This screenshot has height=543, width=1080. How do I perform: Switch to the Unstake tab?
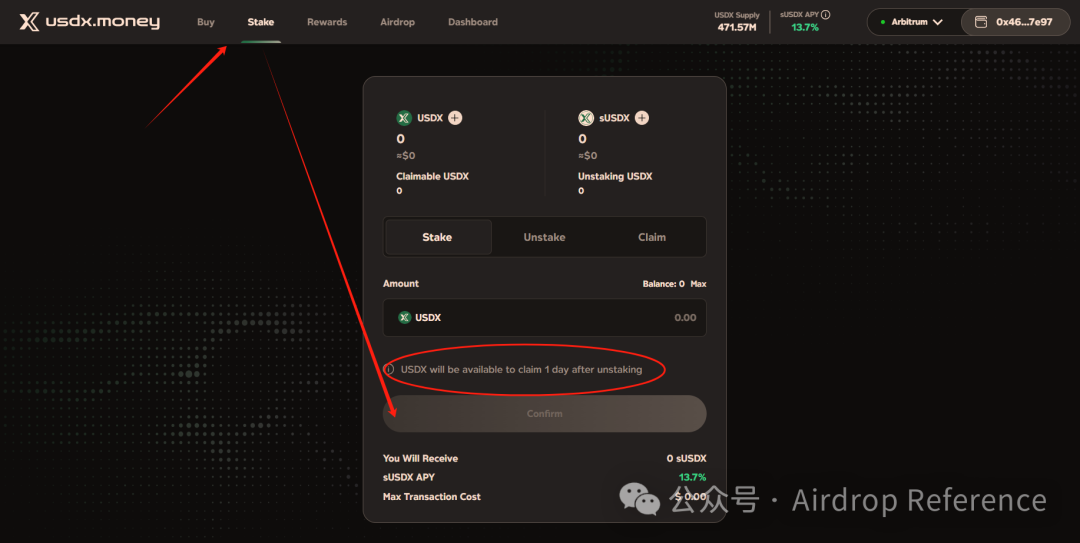click(544, 238)
